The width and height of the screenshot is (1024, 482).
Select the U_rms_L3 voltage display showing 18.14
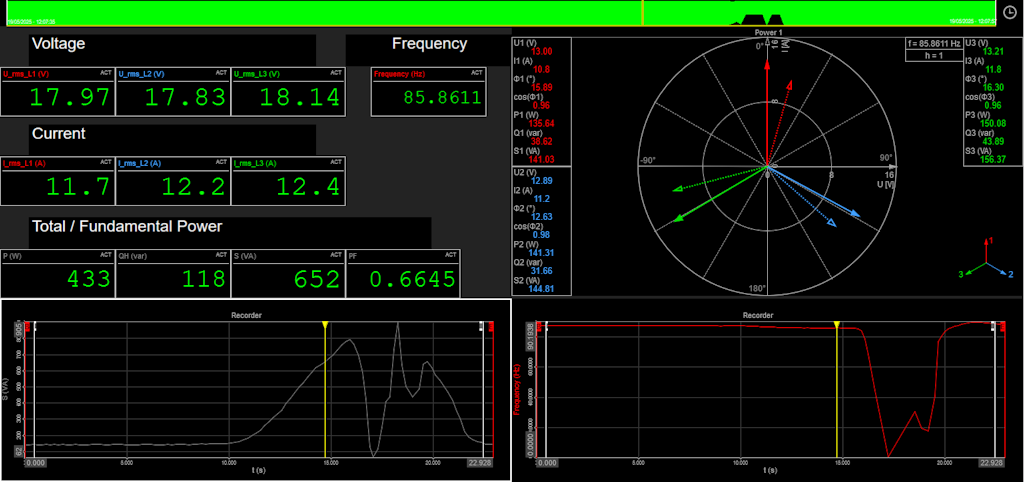coord(289,91)
